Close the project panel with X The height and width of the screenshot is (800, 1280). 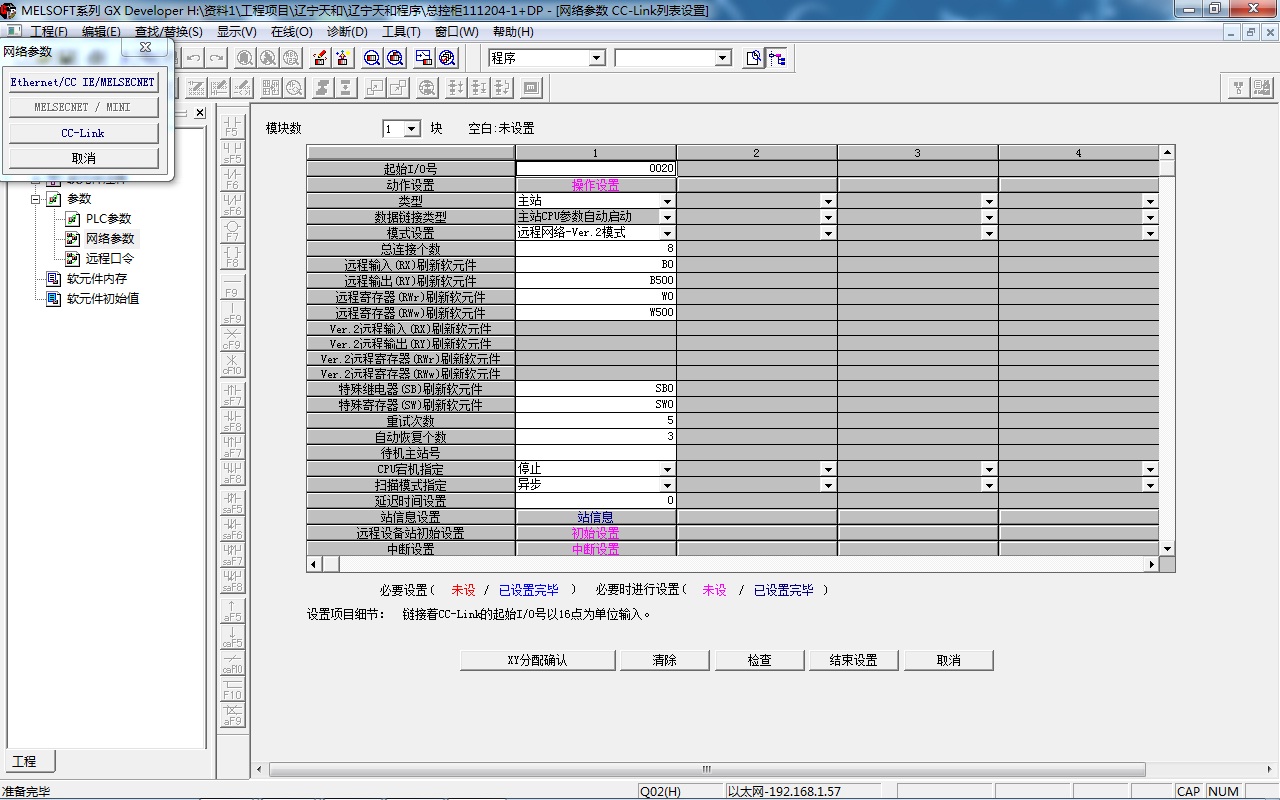(200, 113)
